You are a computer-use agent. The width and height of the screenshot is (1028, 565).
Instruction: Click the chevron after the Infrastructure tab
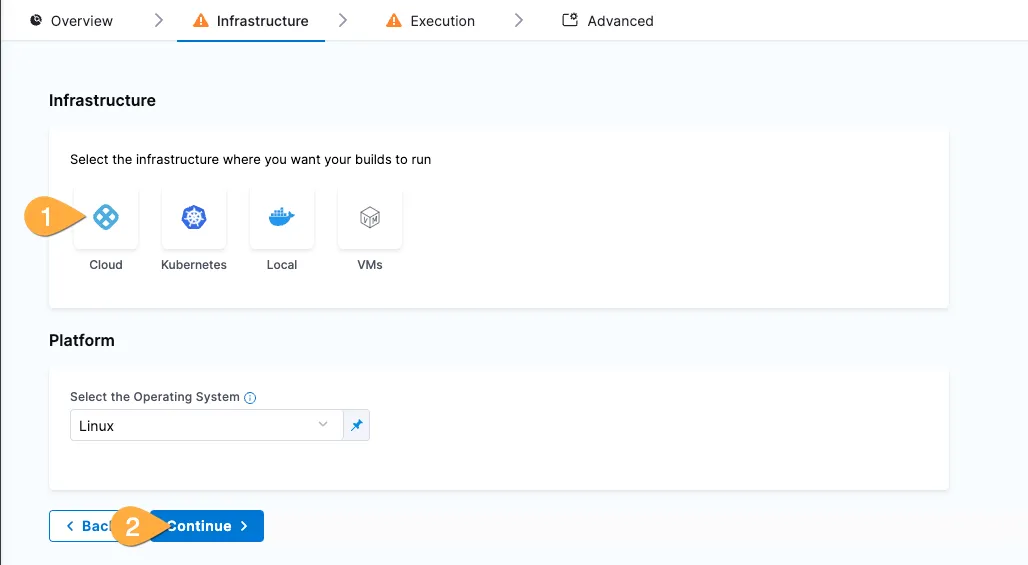(x=343, y=20)
